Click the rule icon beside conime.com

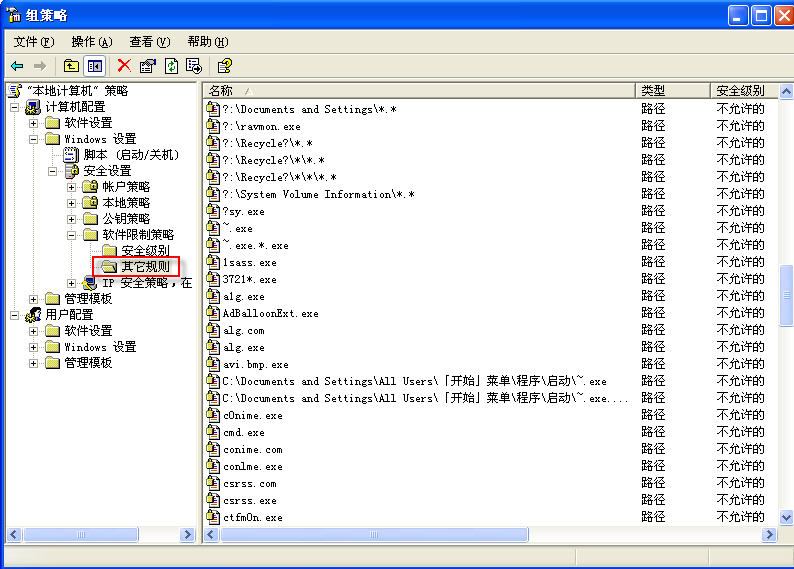coord(213,449)
